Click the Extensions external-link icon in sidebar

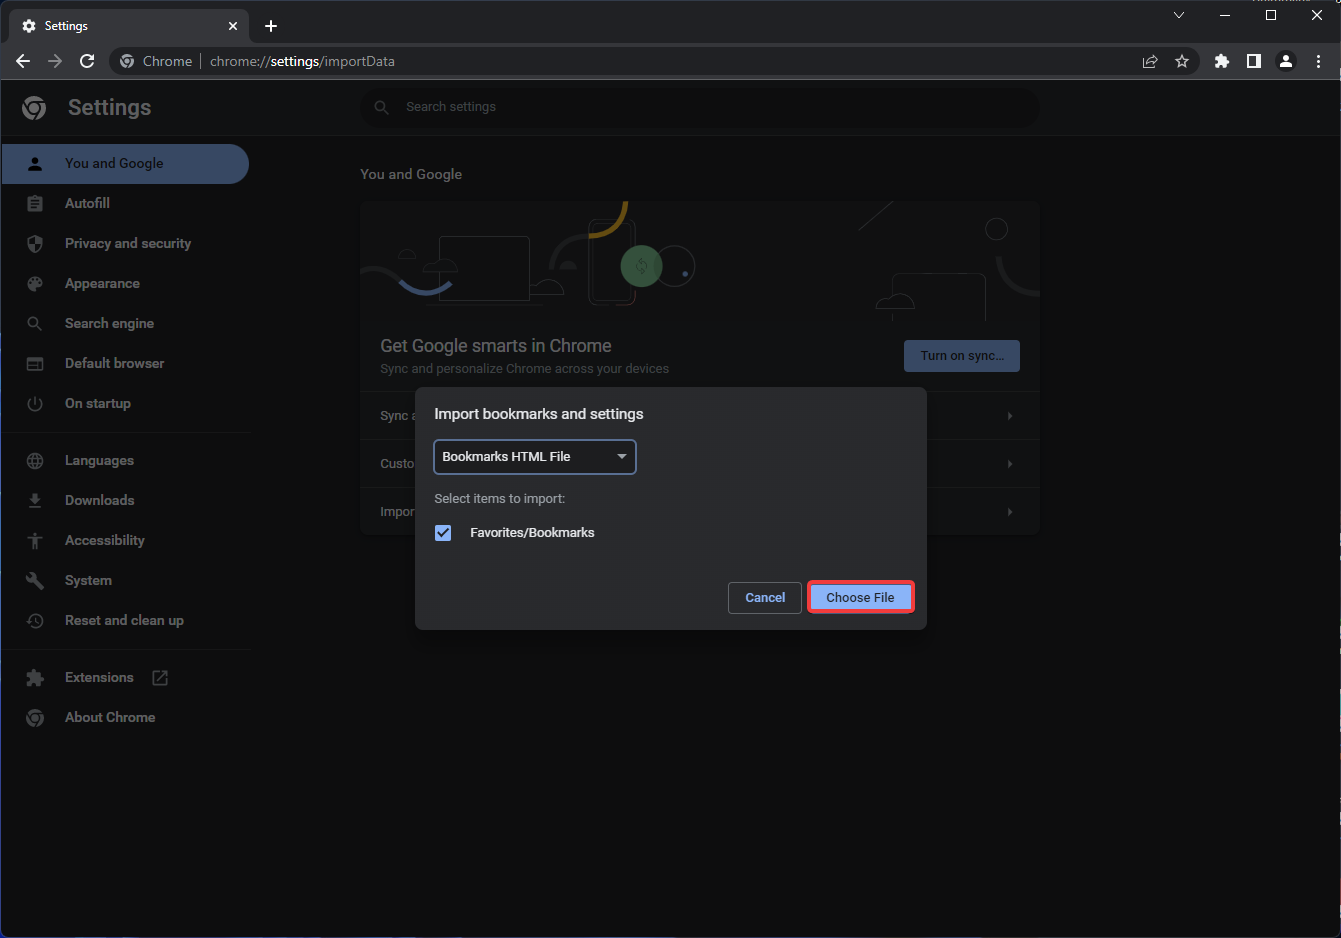coord(160,677)
